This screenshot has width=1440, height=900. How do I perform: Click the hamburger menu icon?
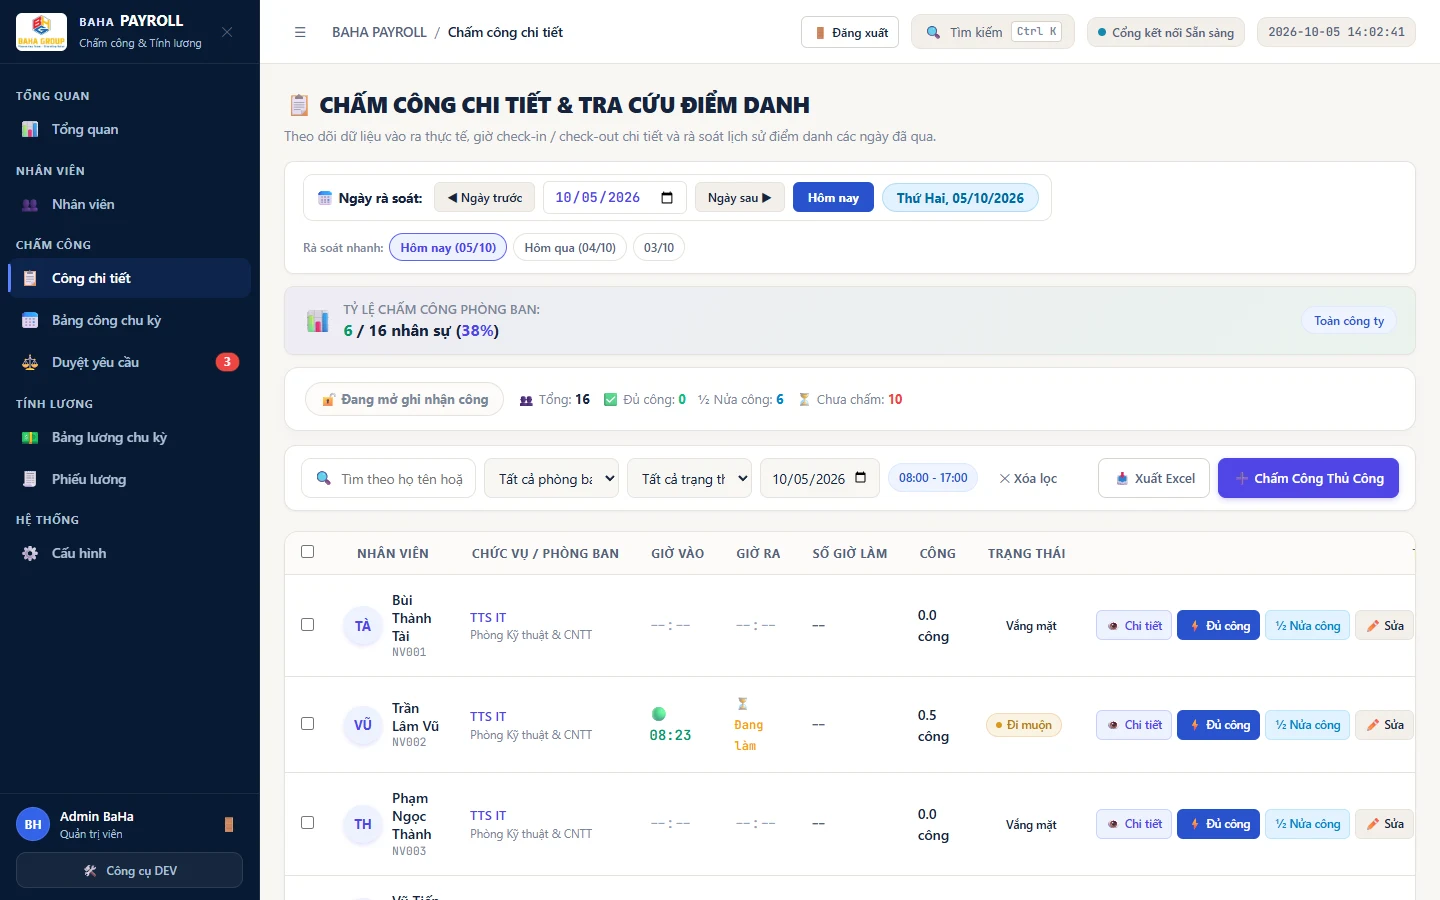[300, 32]
